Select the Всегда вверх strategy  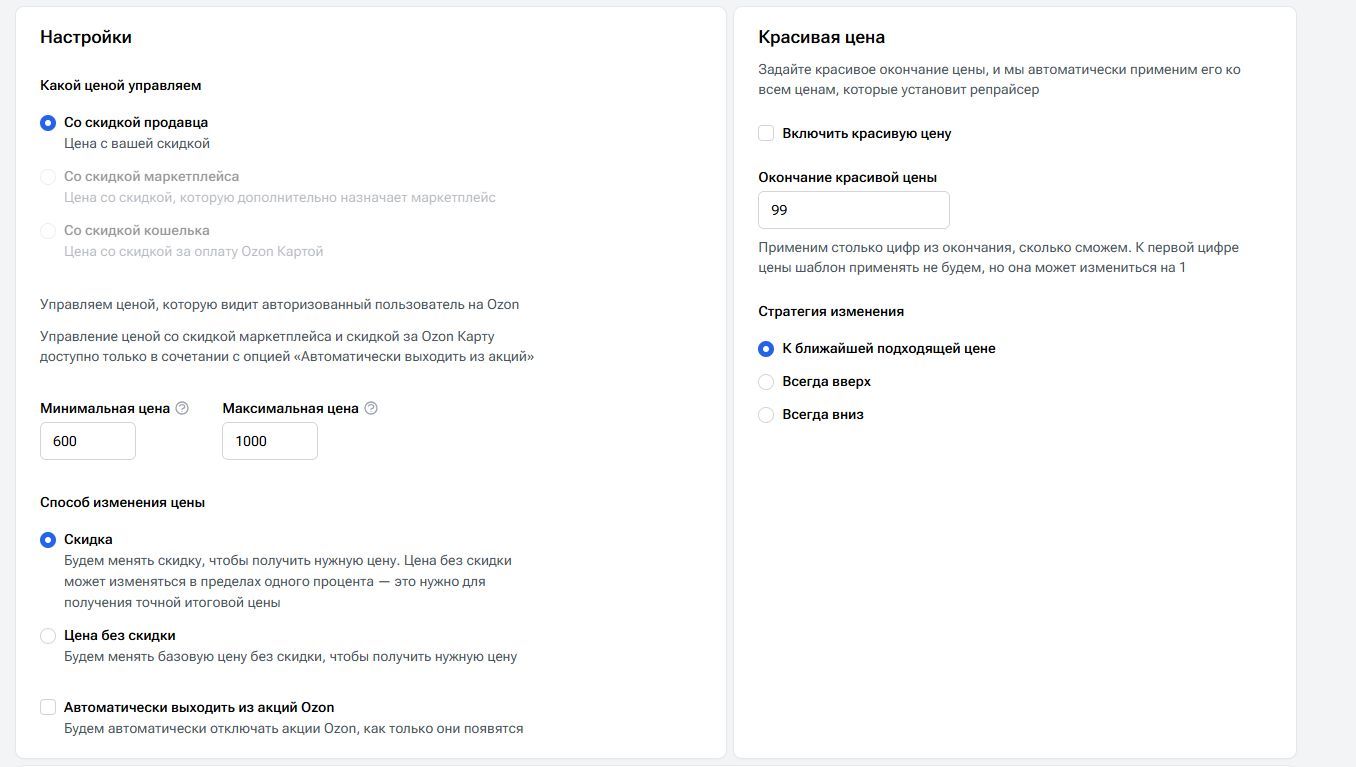pyautogui.click(x=766, y=382)
